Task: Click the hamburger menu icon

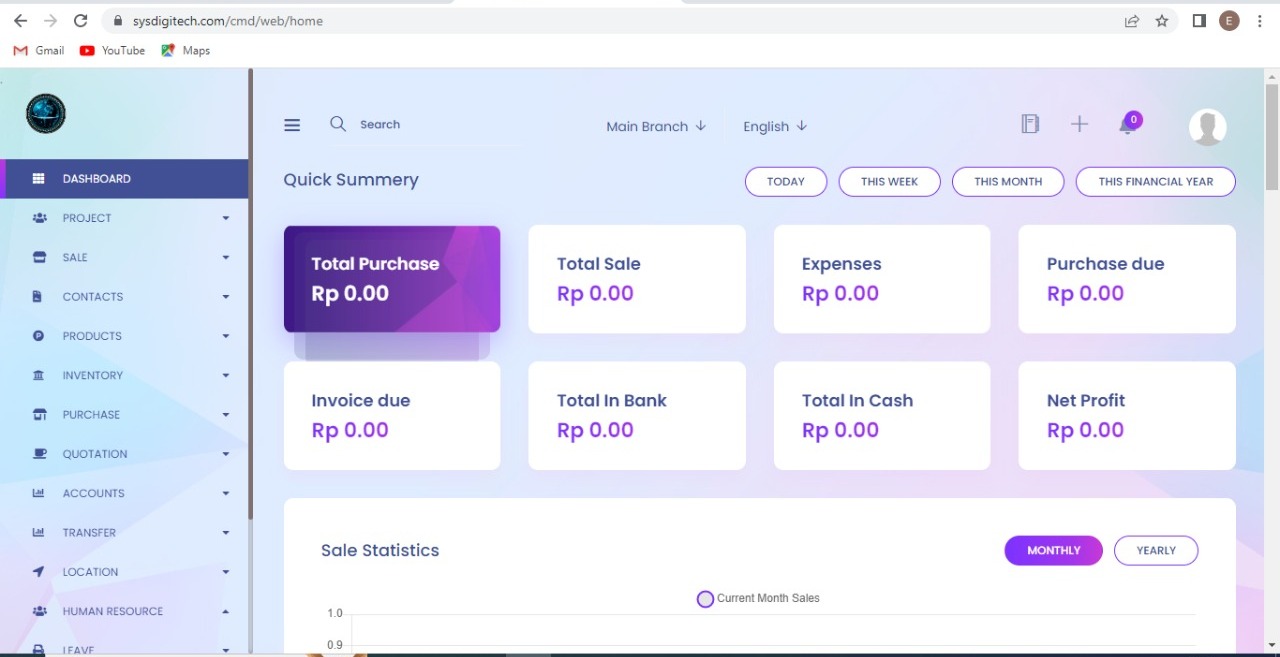Action: tap(292, 125)
